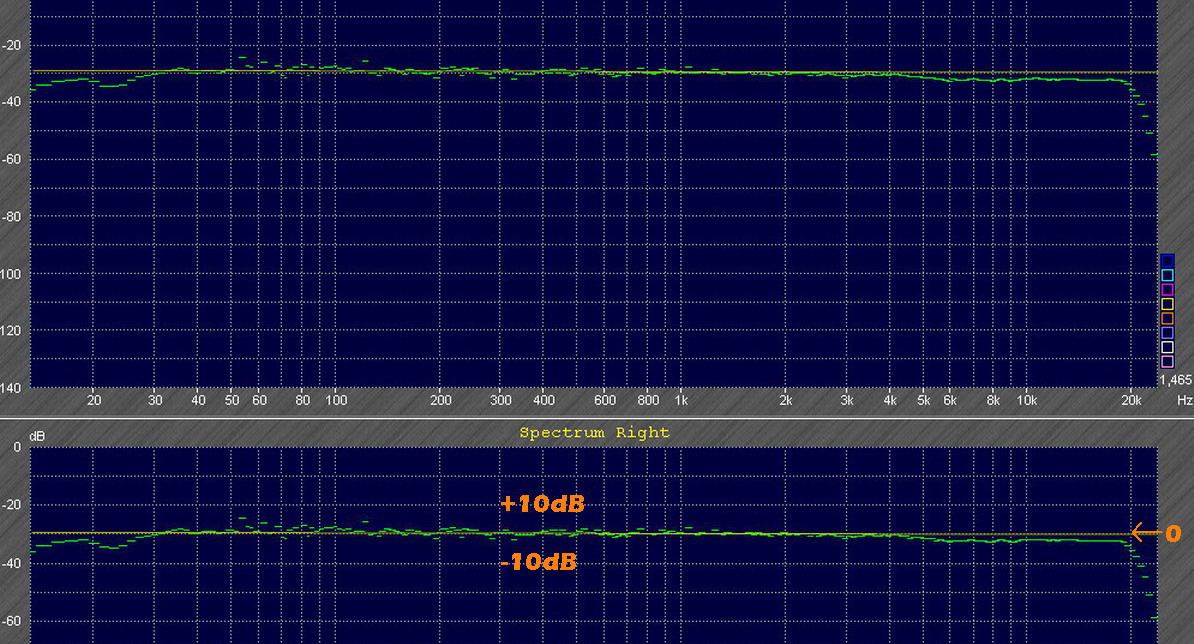This screenshot has height=644, width=1194.
Task: Select the yellow trace color box
Action: (x=1167, y=304)
